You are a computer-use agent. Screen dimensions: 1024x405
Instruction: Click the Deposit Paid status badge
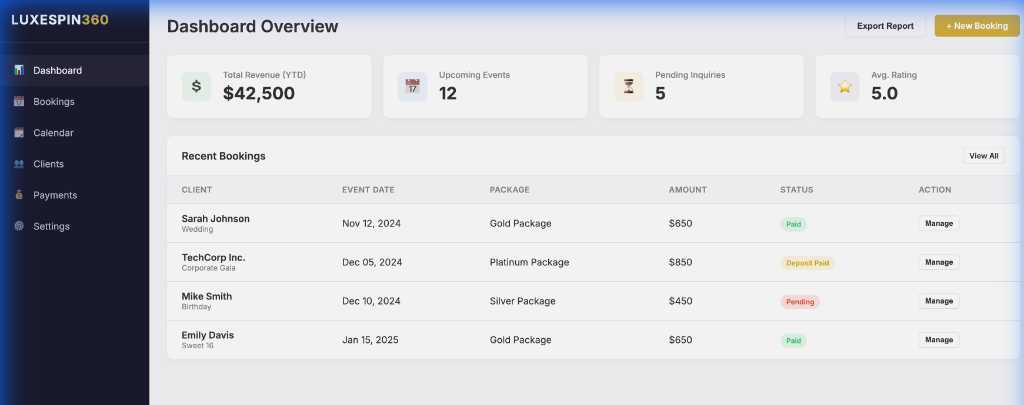(807, 263)
